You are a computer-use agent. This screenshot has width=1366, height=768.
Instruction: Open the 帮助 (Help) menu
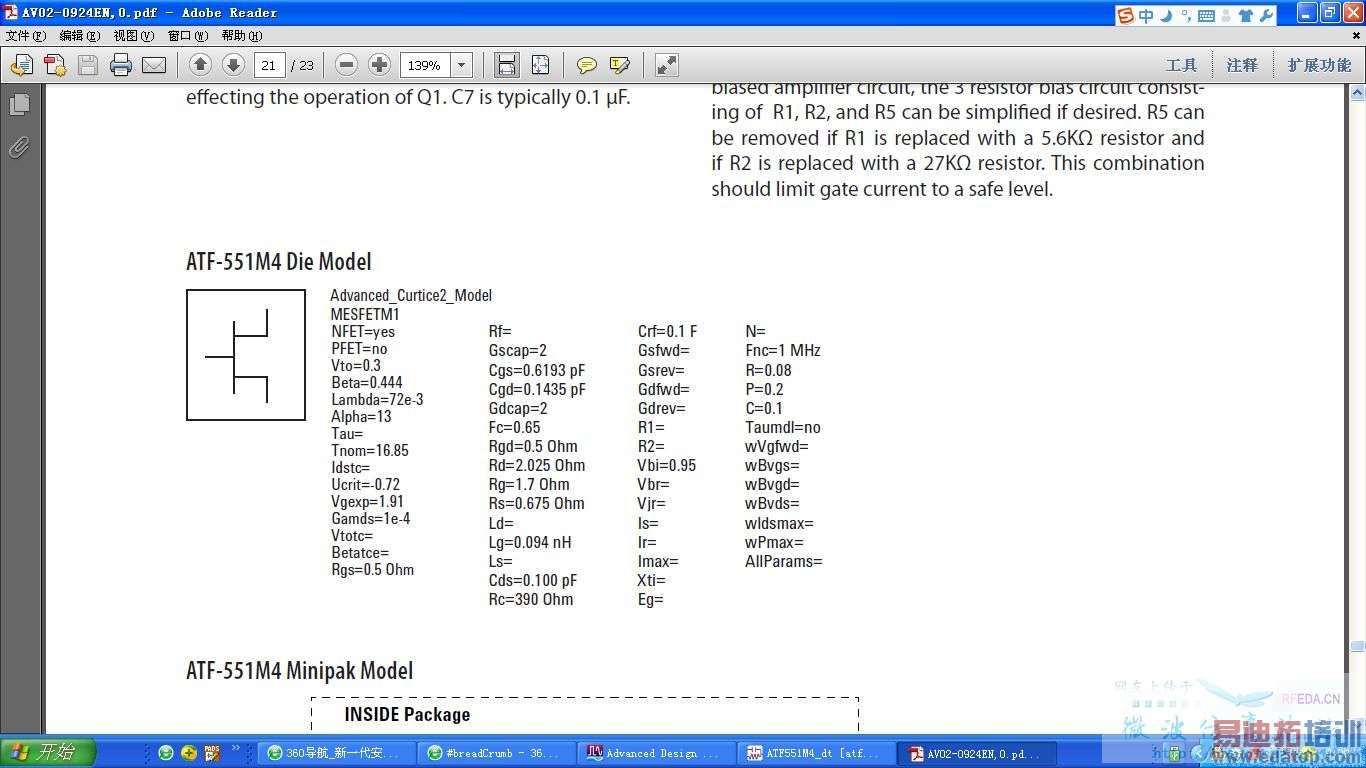tap(242, 36)
